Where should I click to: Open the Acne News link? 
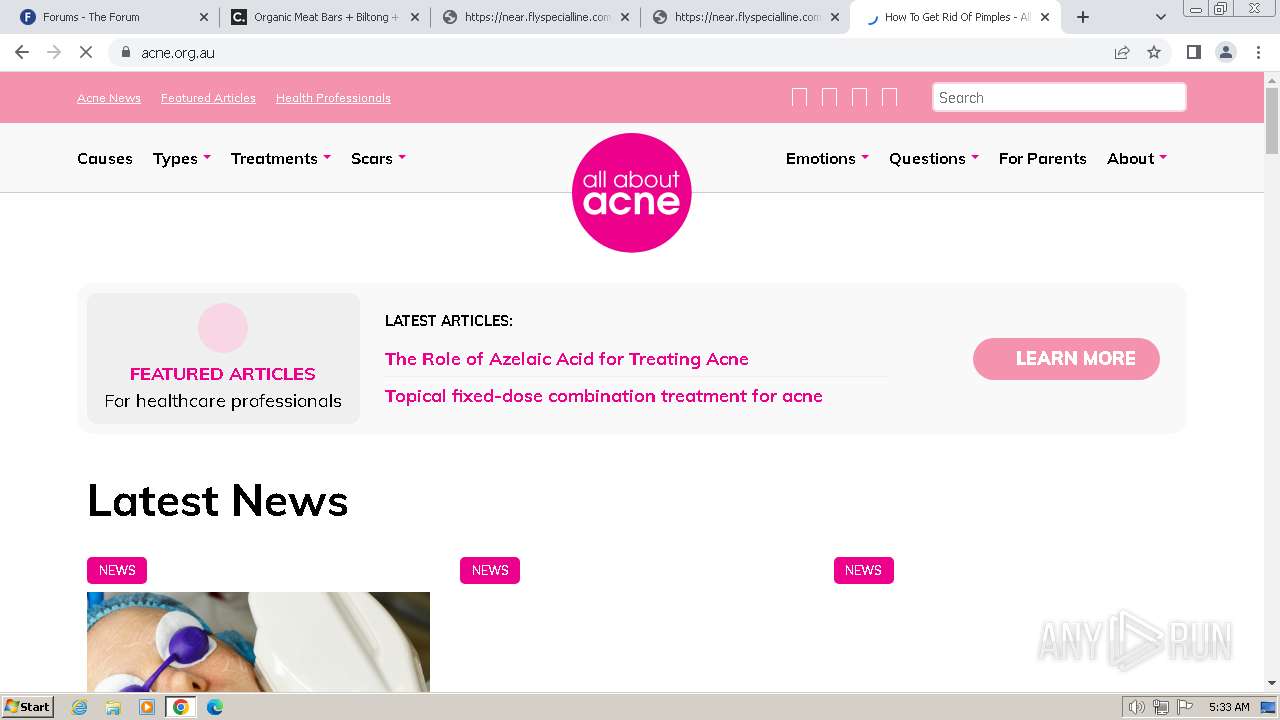[109, 98]
